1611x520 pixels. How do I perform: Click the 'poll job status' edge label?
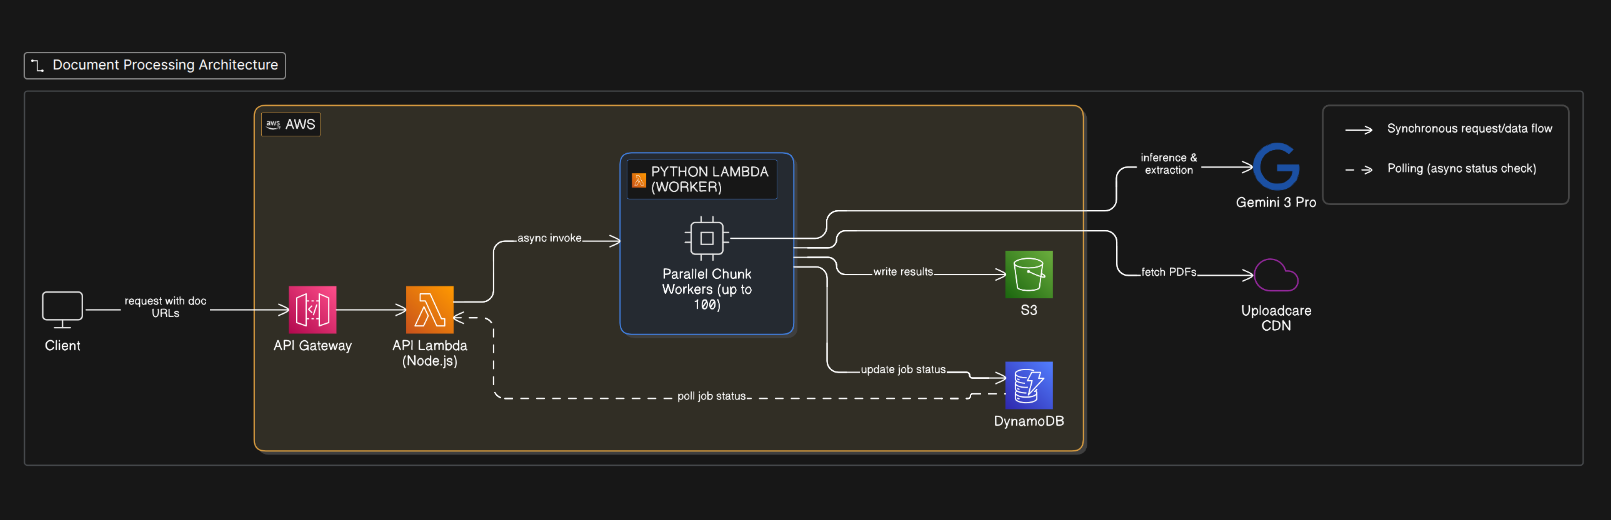pos(712,396)
